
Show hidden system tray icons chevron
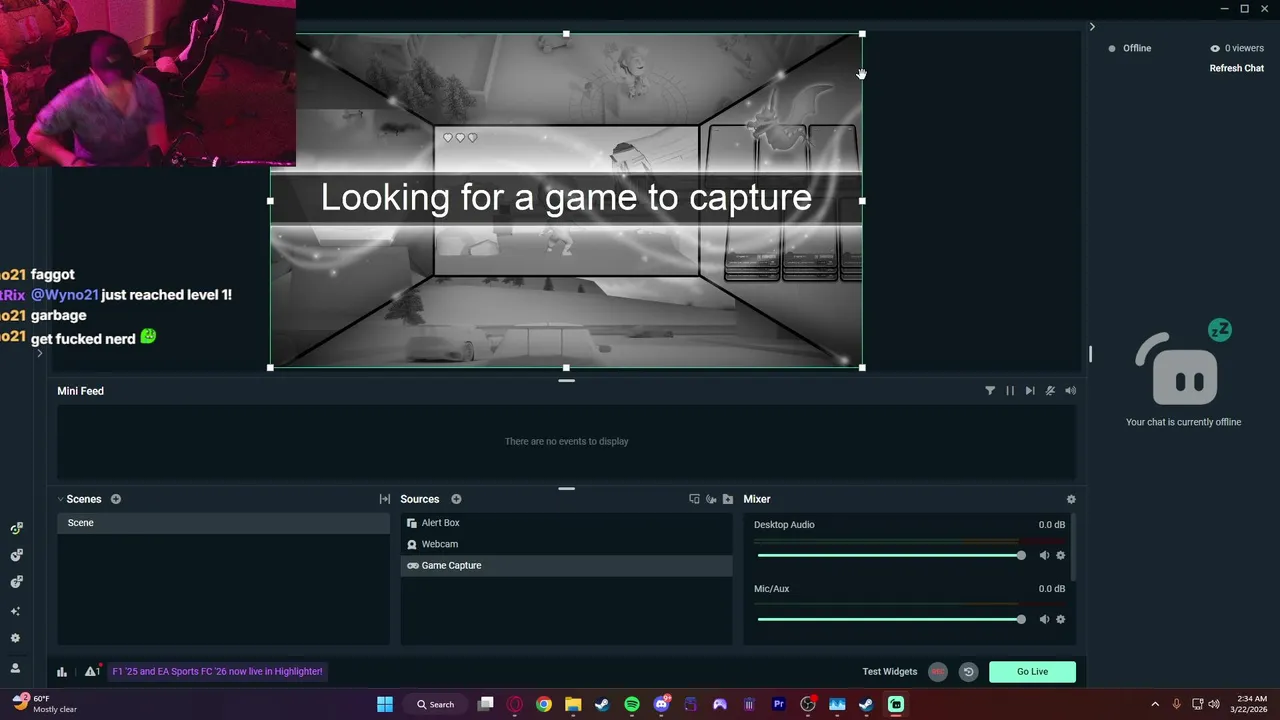(x=1155, y=704)
